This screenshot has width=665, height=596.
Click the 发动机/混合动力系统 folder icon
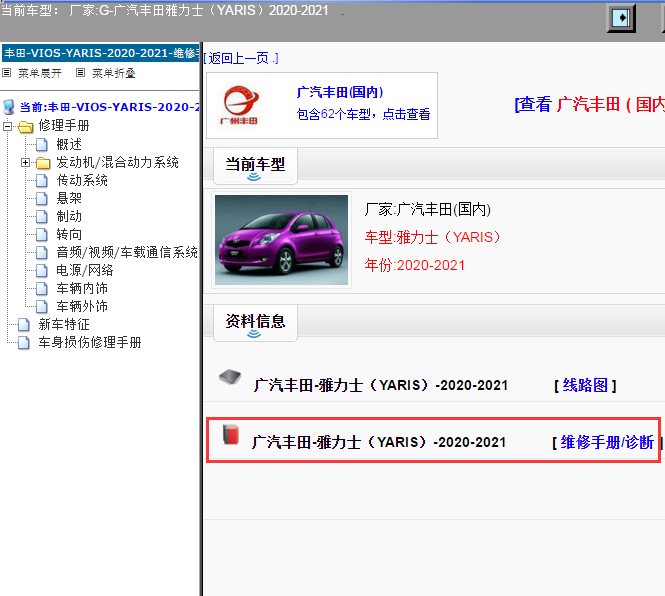43,162
